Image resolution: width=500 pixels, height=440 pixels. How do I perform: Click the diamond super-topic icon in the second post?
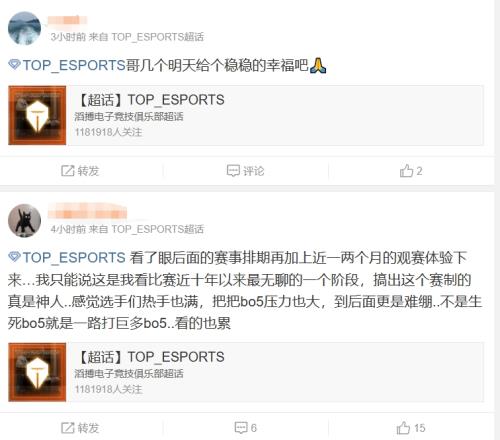pos(14,257)
